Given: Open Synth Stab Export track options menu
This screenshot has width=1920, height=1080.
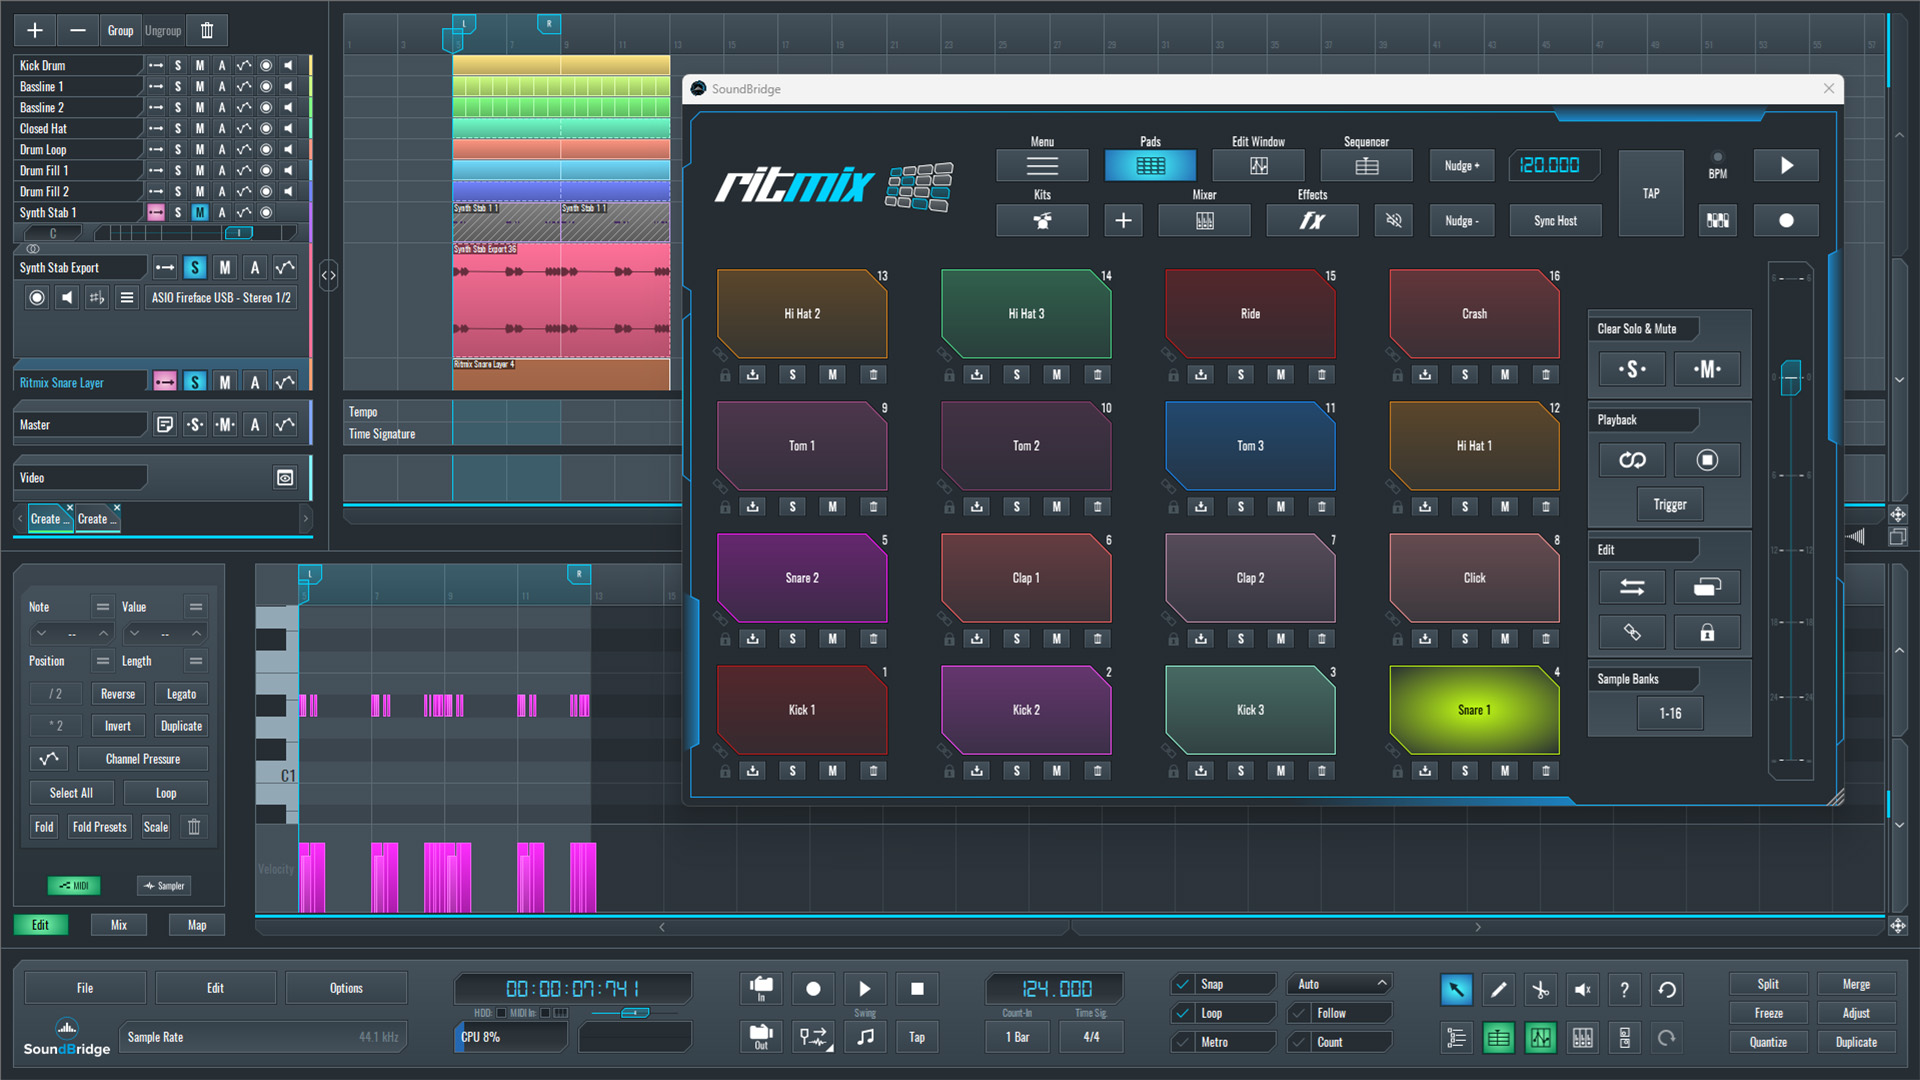Looking at the screenshot, I should click(x=126, y=298).
